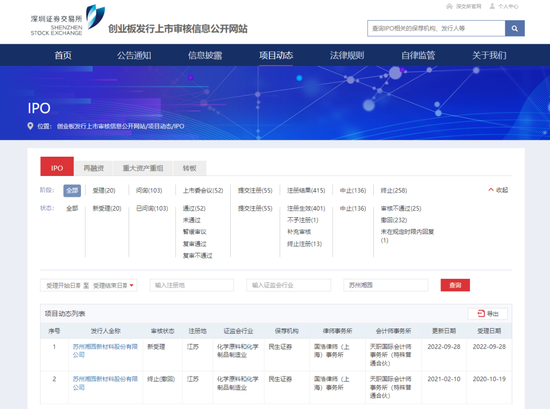Click the top IPO search box

pyautogui.click(x=436, y=28)
